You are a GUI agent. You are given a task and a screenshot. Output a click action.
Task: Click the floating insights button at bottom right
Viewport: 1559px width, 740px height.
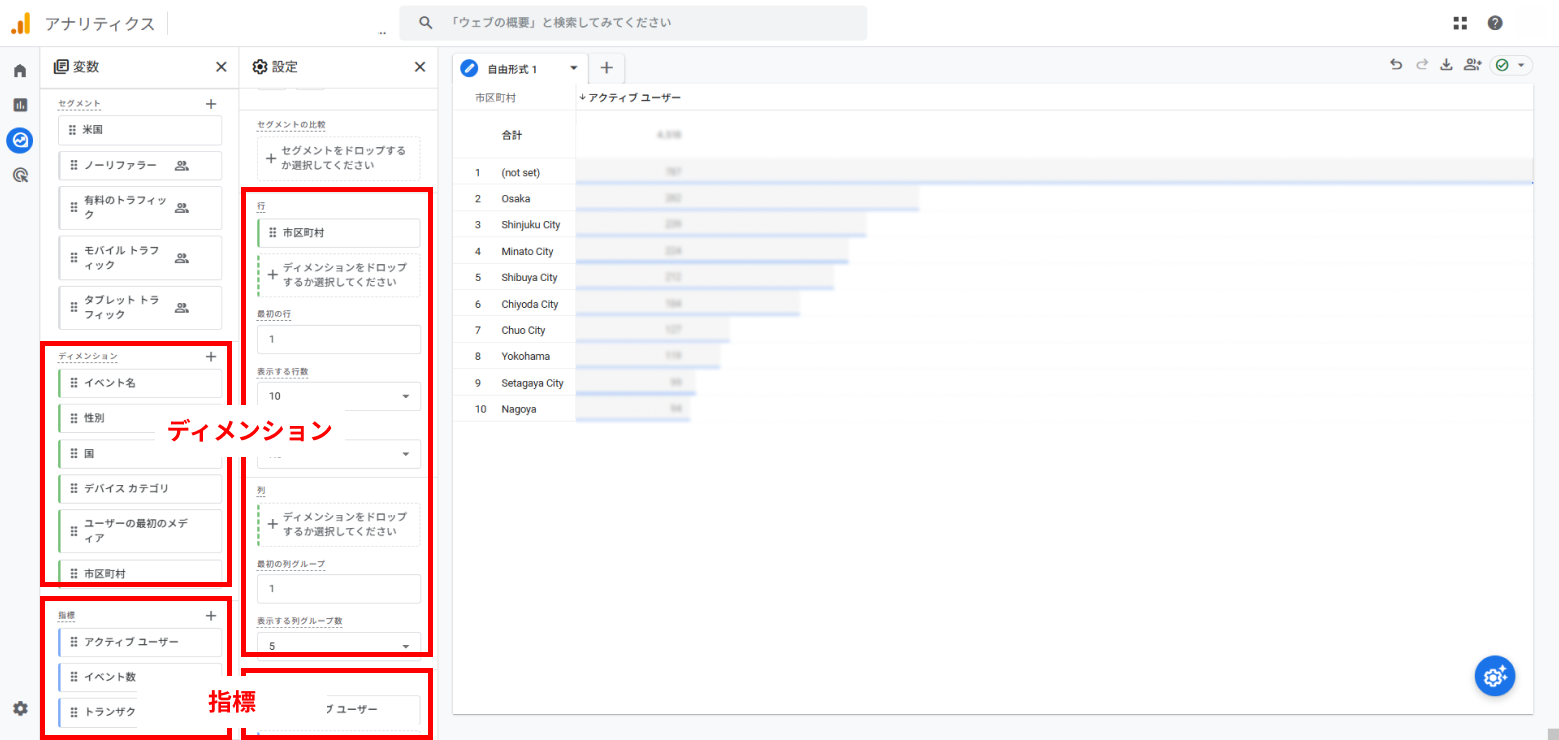click(x=1495, y=676)
